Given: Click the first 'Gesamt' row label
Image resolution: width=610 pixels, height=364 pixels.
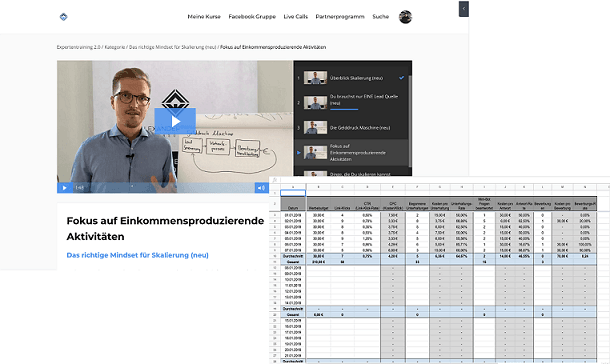Looking at the screenshot, I should point(293,262).
